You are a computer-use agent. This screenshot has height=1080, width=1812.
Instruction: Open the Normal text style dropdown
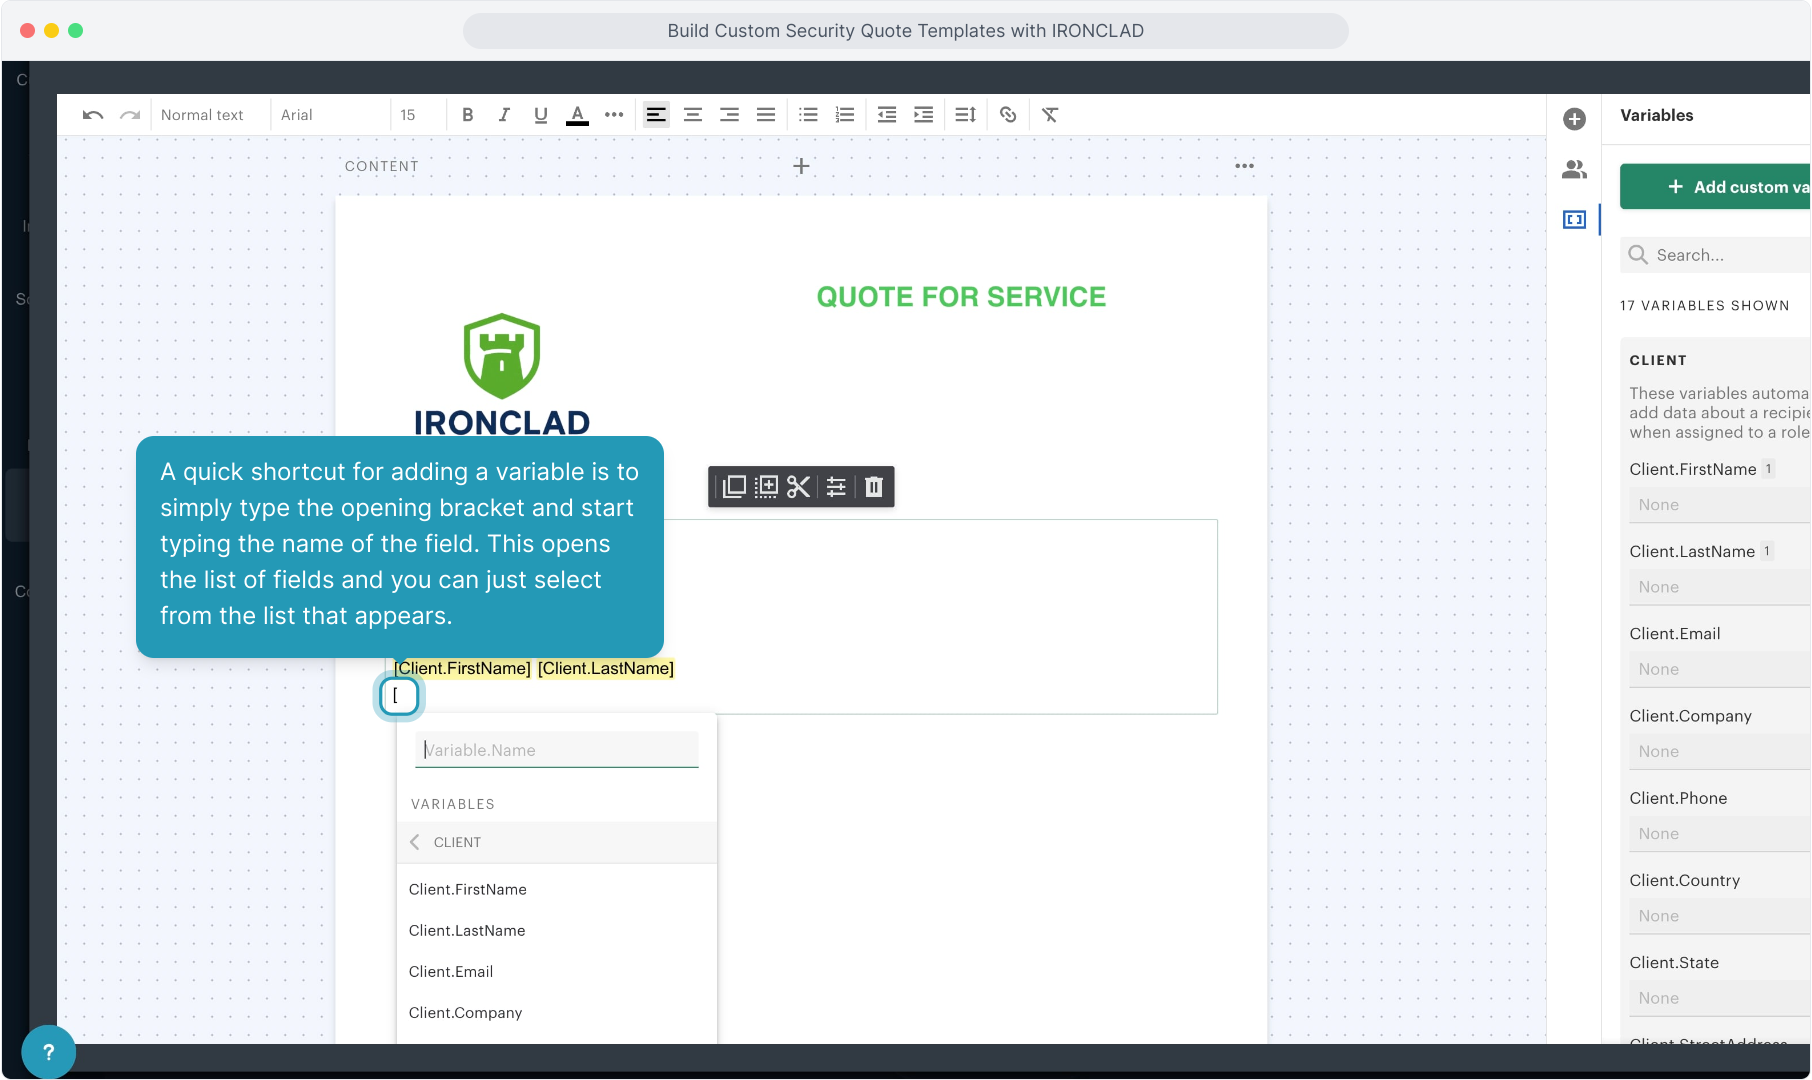[x=202, y=115]
